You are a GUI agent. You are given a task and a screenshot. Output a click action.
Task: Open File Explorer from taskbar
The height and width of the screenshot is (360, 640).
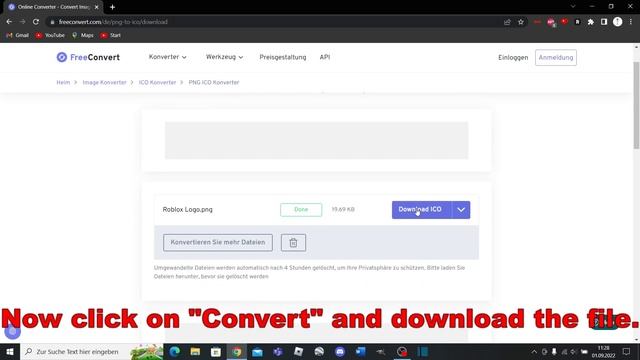tap(195, 351)
